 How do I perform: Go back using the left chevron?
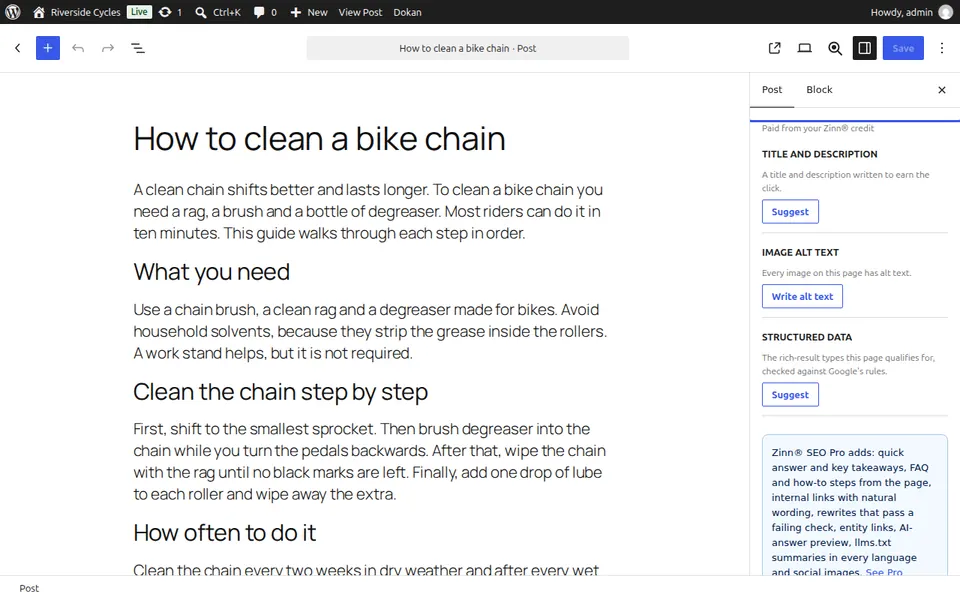tap(18, 48)
